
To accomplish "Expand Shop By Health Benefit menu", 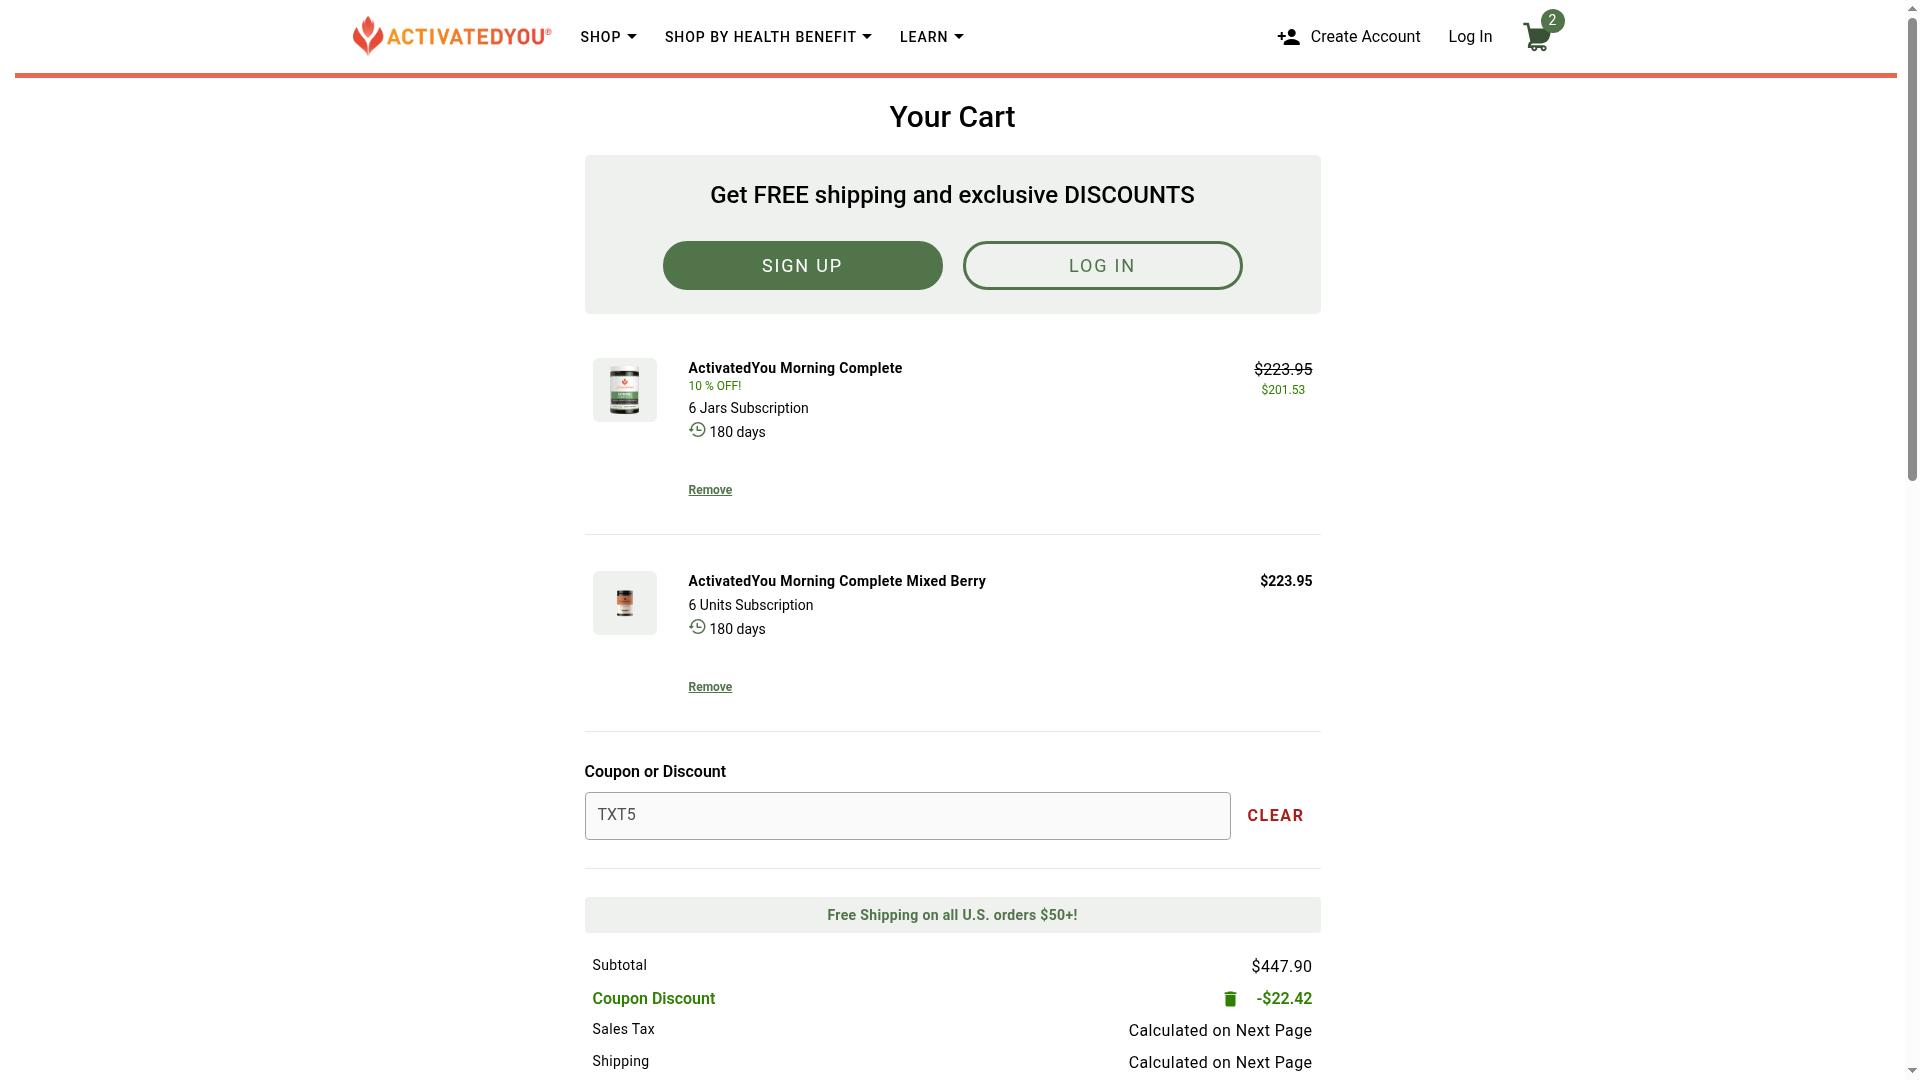I will tap(768, 37).
